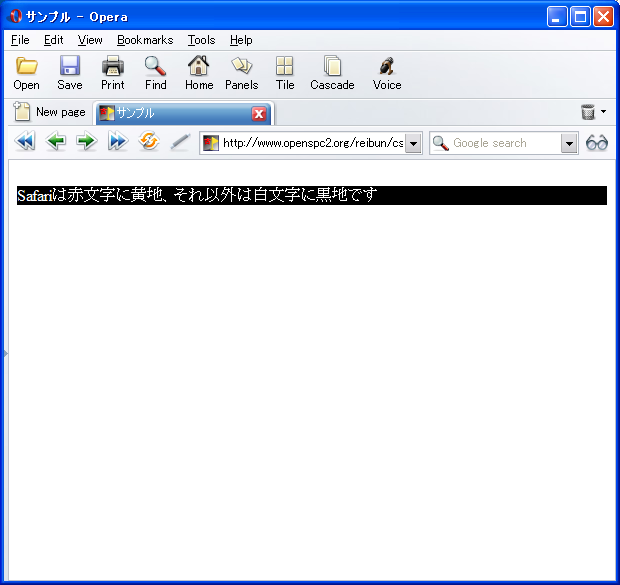Expand the address bar dropdown
The width and height of the screenshot is (620, 585).
point(413,143)
